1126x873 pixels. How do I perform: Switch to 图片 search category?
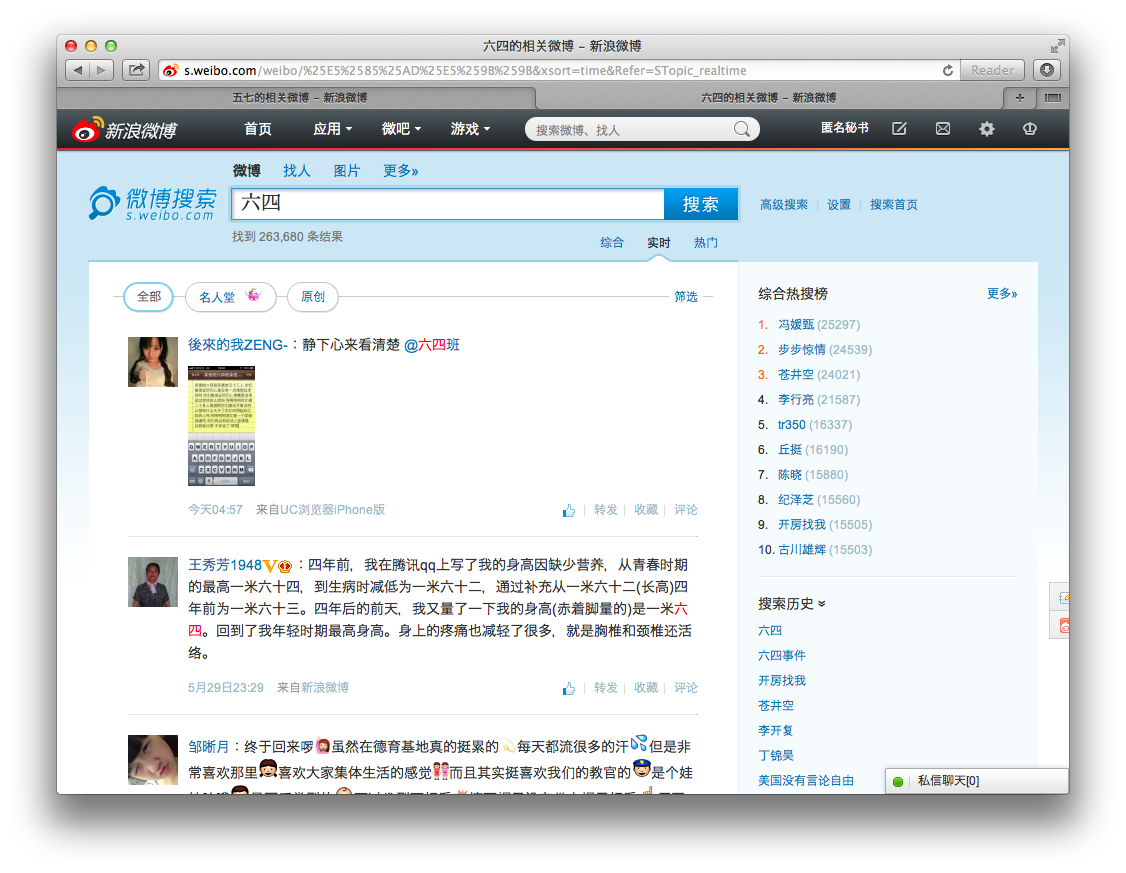click(347, 171)
